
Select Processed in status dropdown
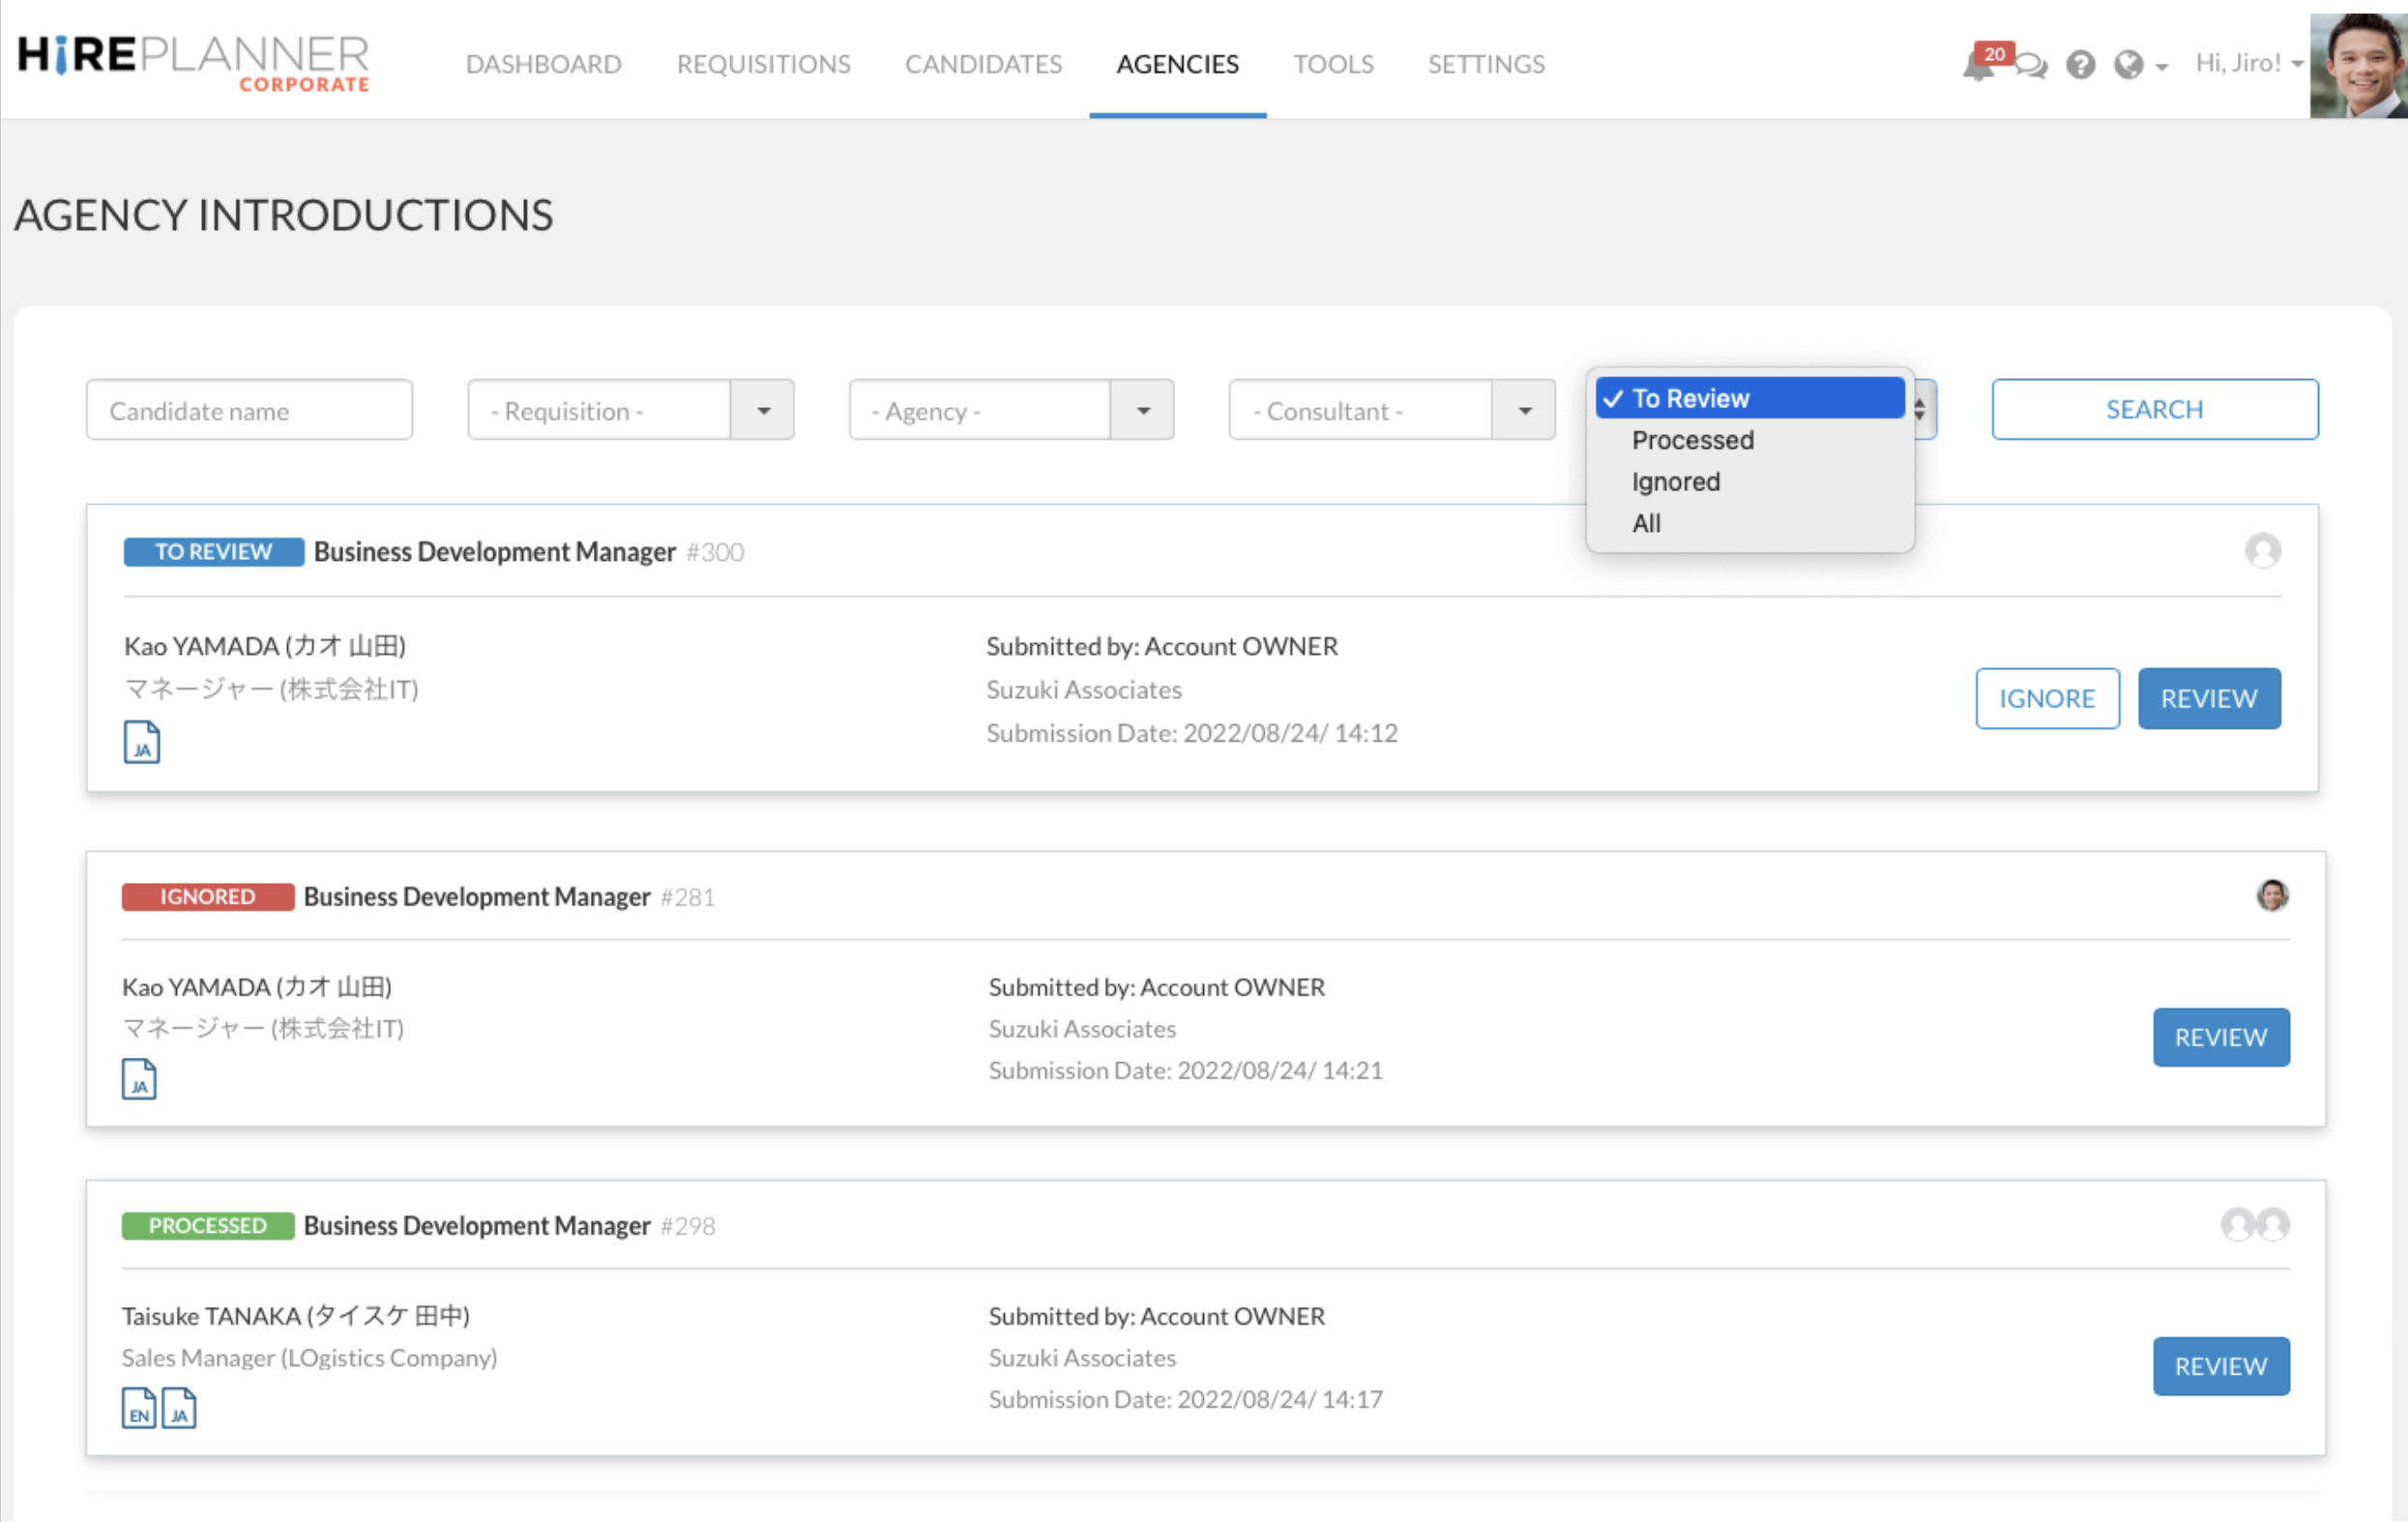1692,440
